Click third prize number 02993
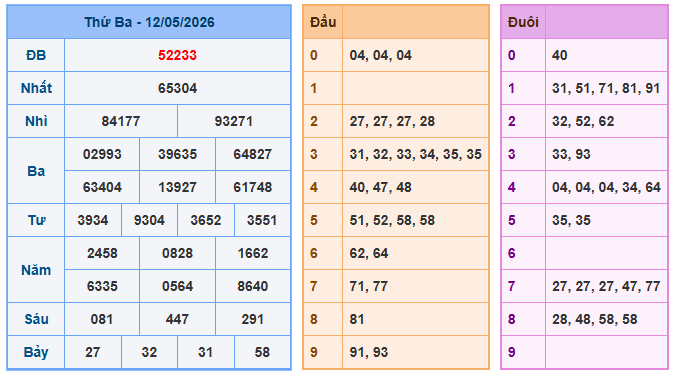 [102, 154]
